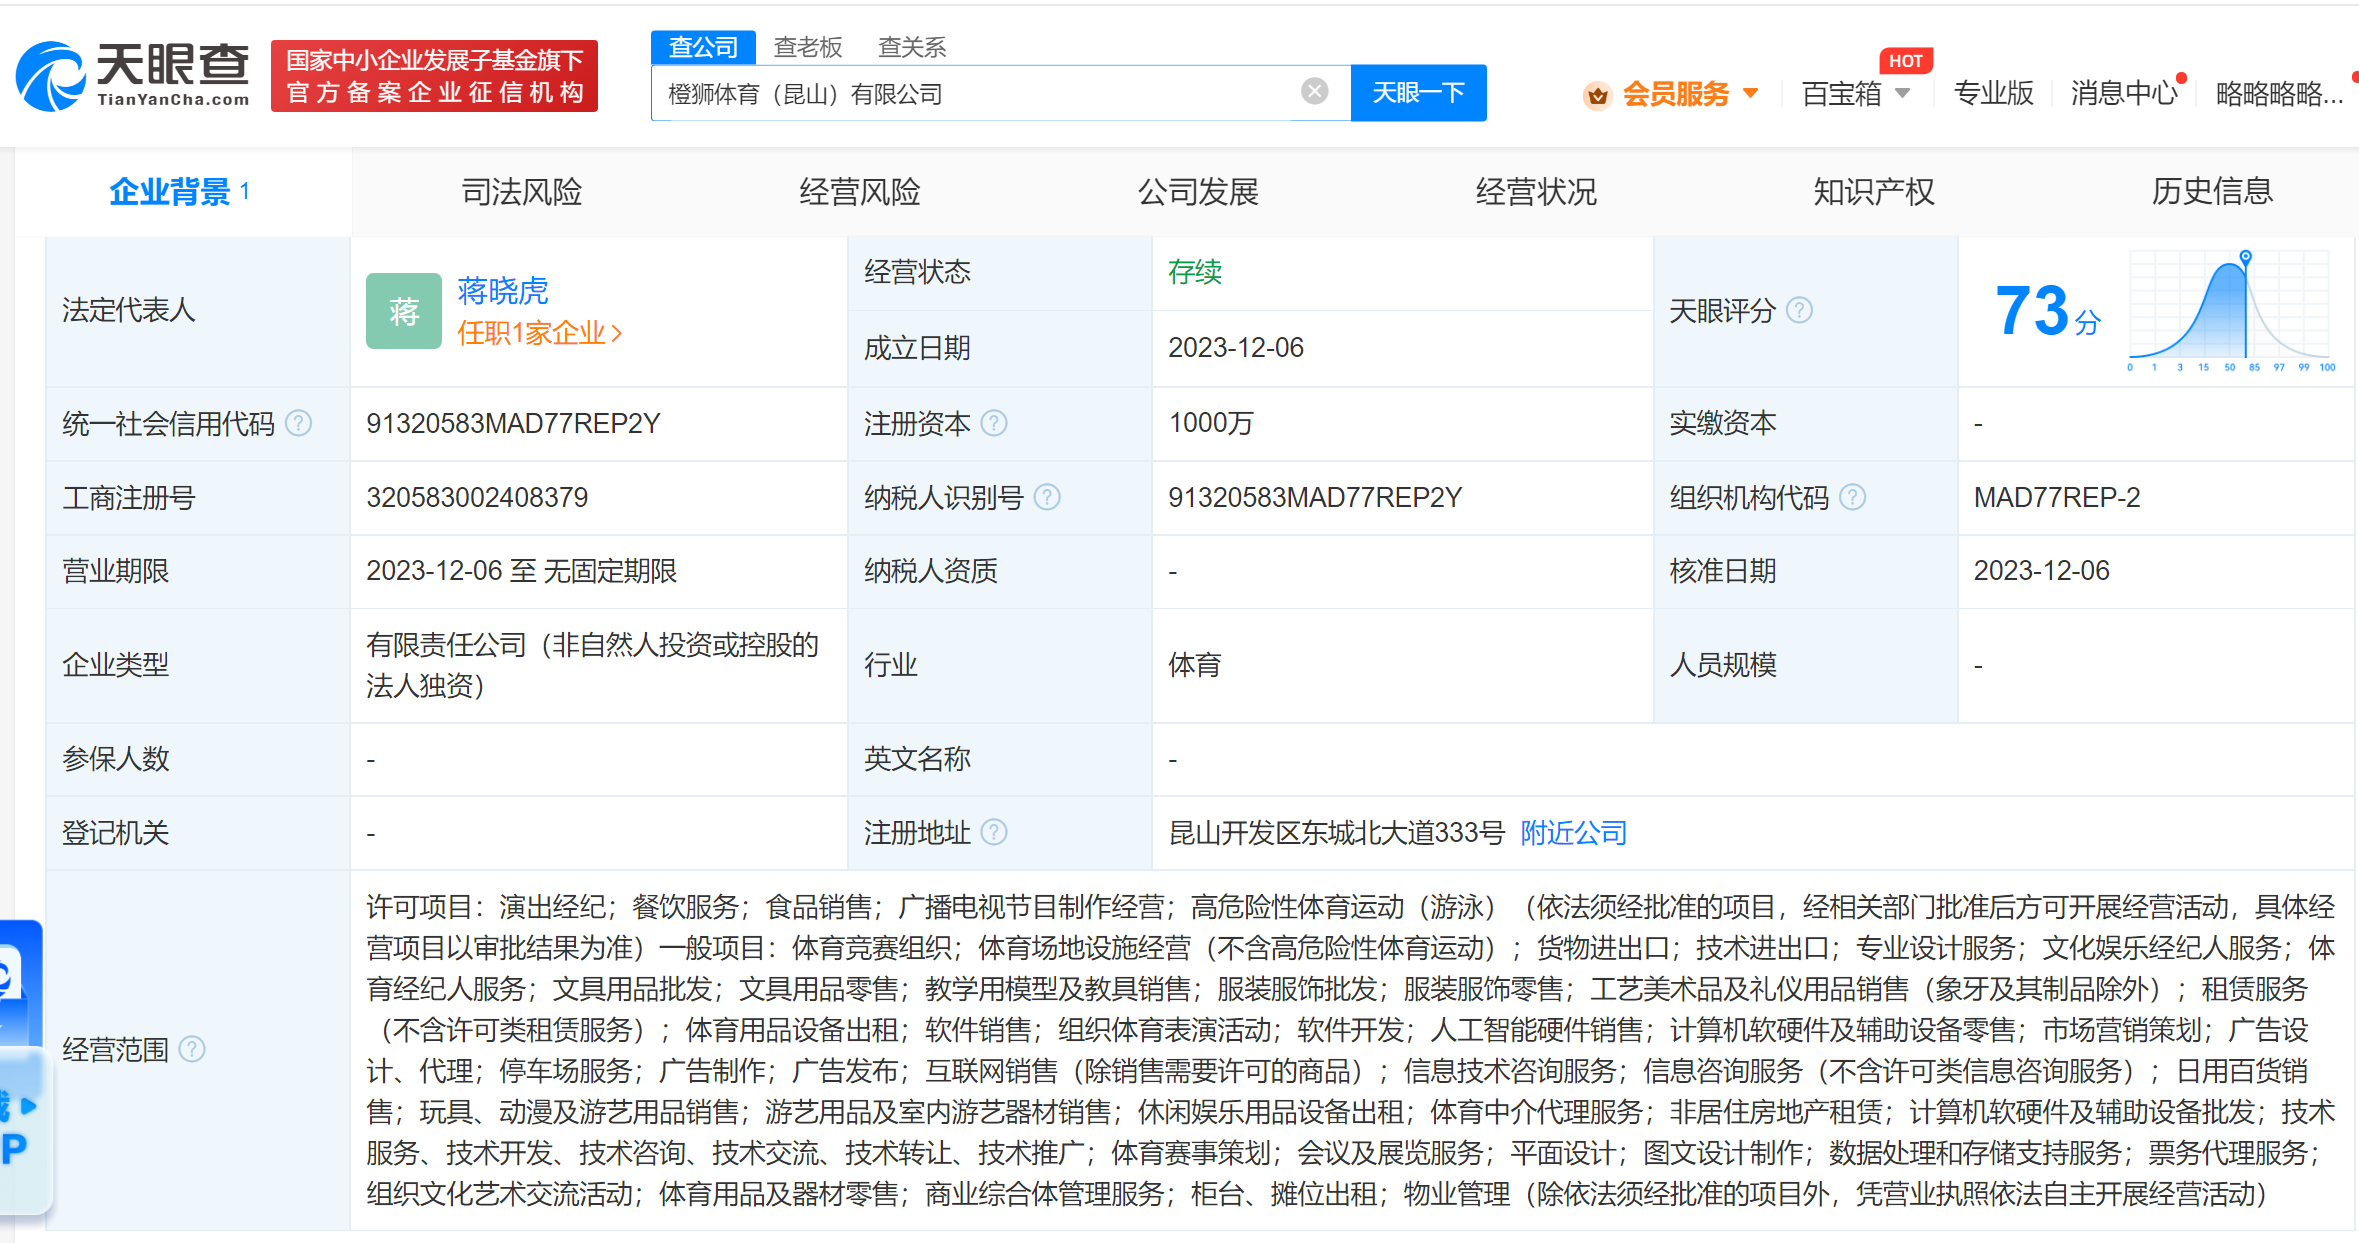Click help icon beside 统一社会信用代码
Image resolution: width=2359 pixels, height=1243 pixels.
coord(298,424)
